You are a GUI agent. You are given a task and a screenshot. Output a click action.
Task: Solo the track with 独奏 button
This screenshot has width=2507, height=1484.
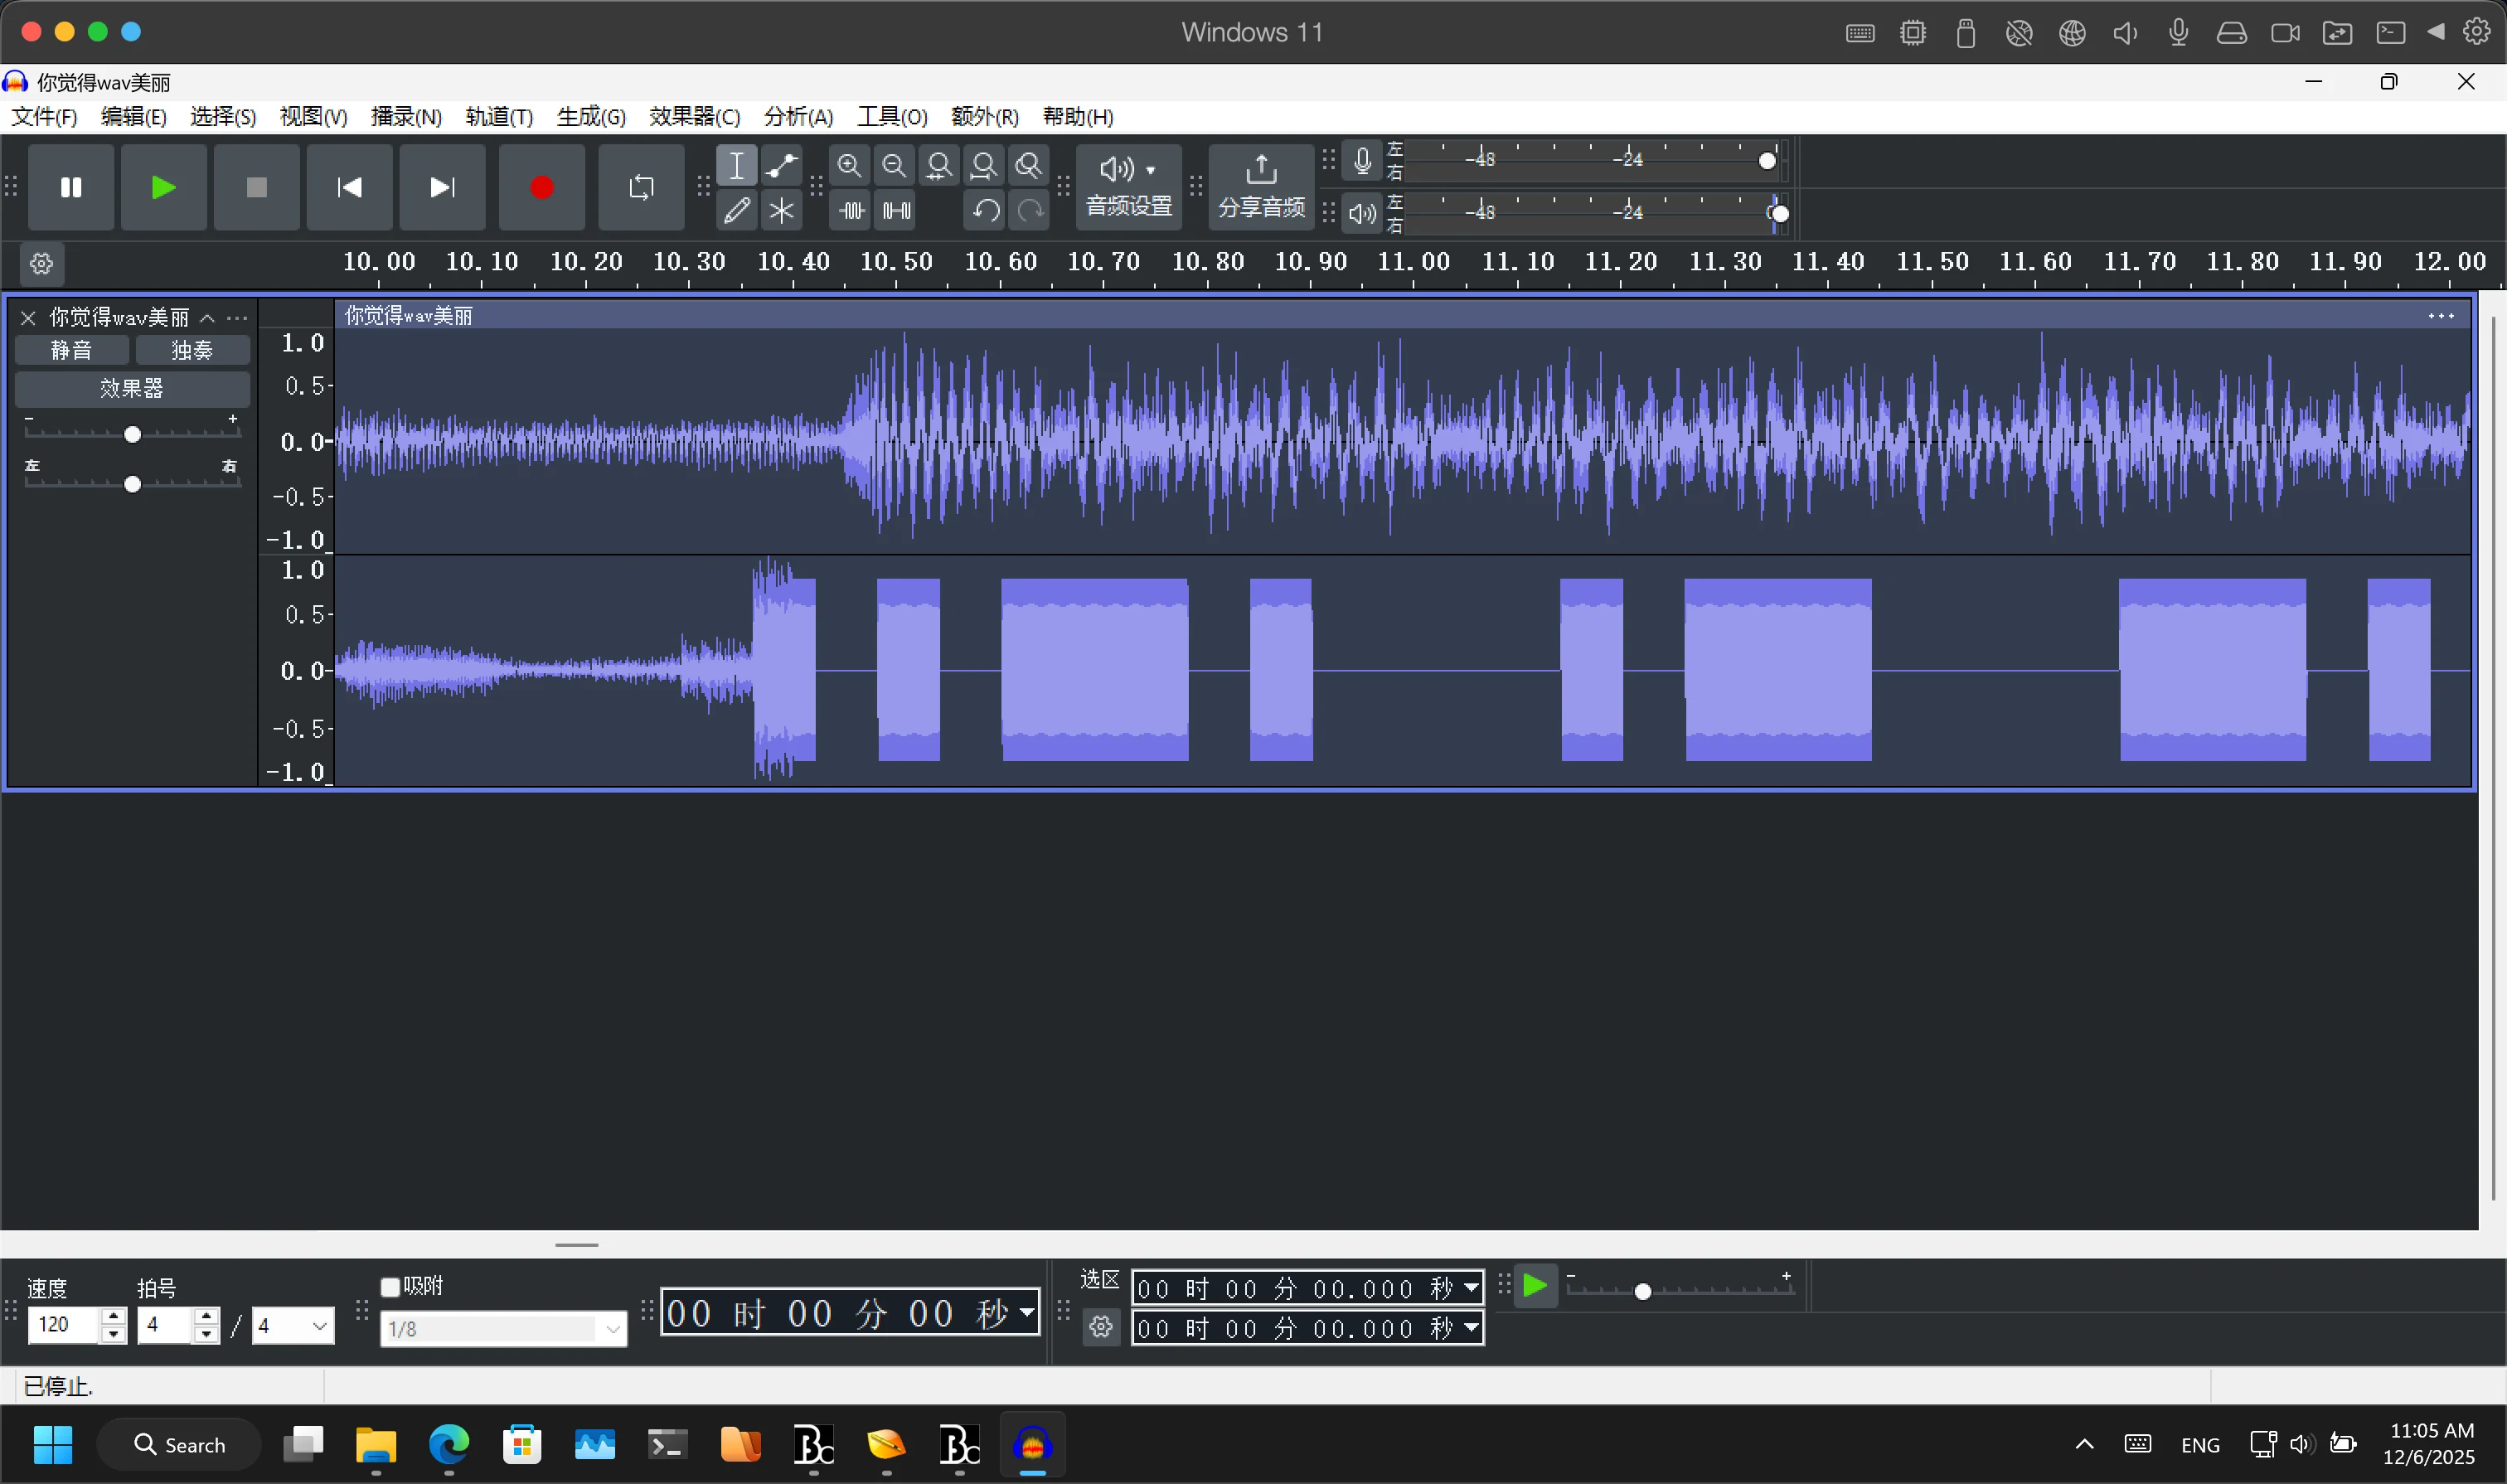(192, 350)
